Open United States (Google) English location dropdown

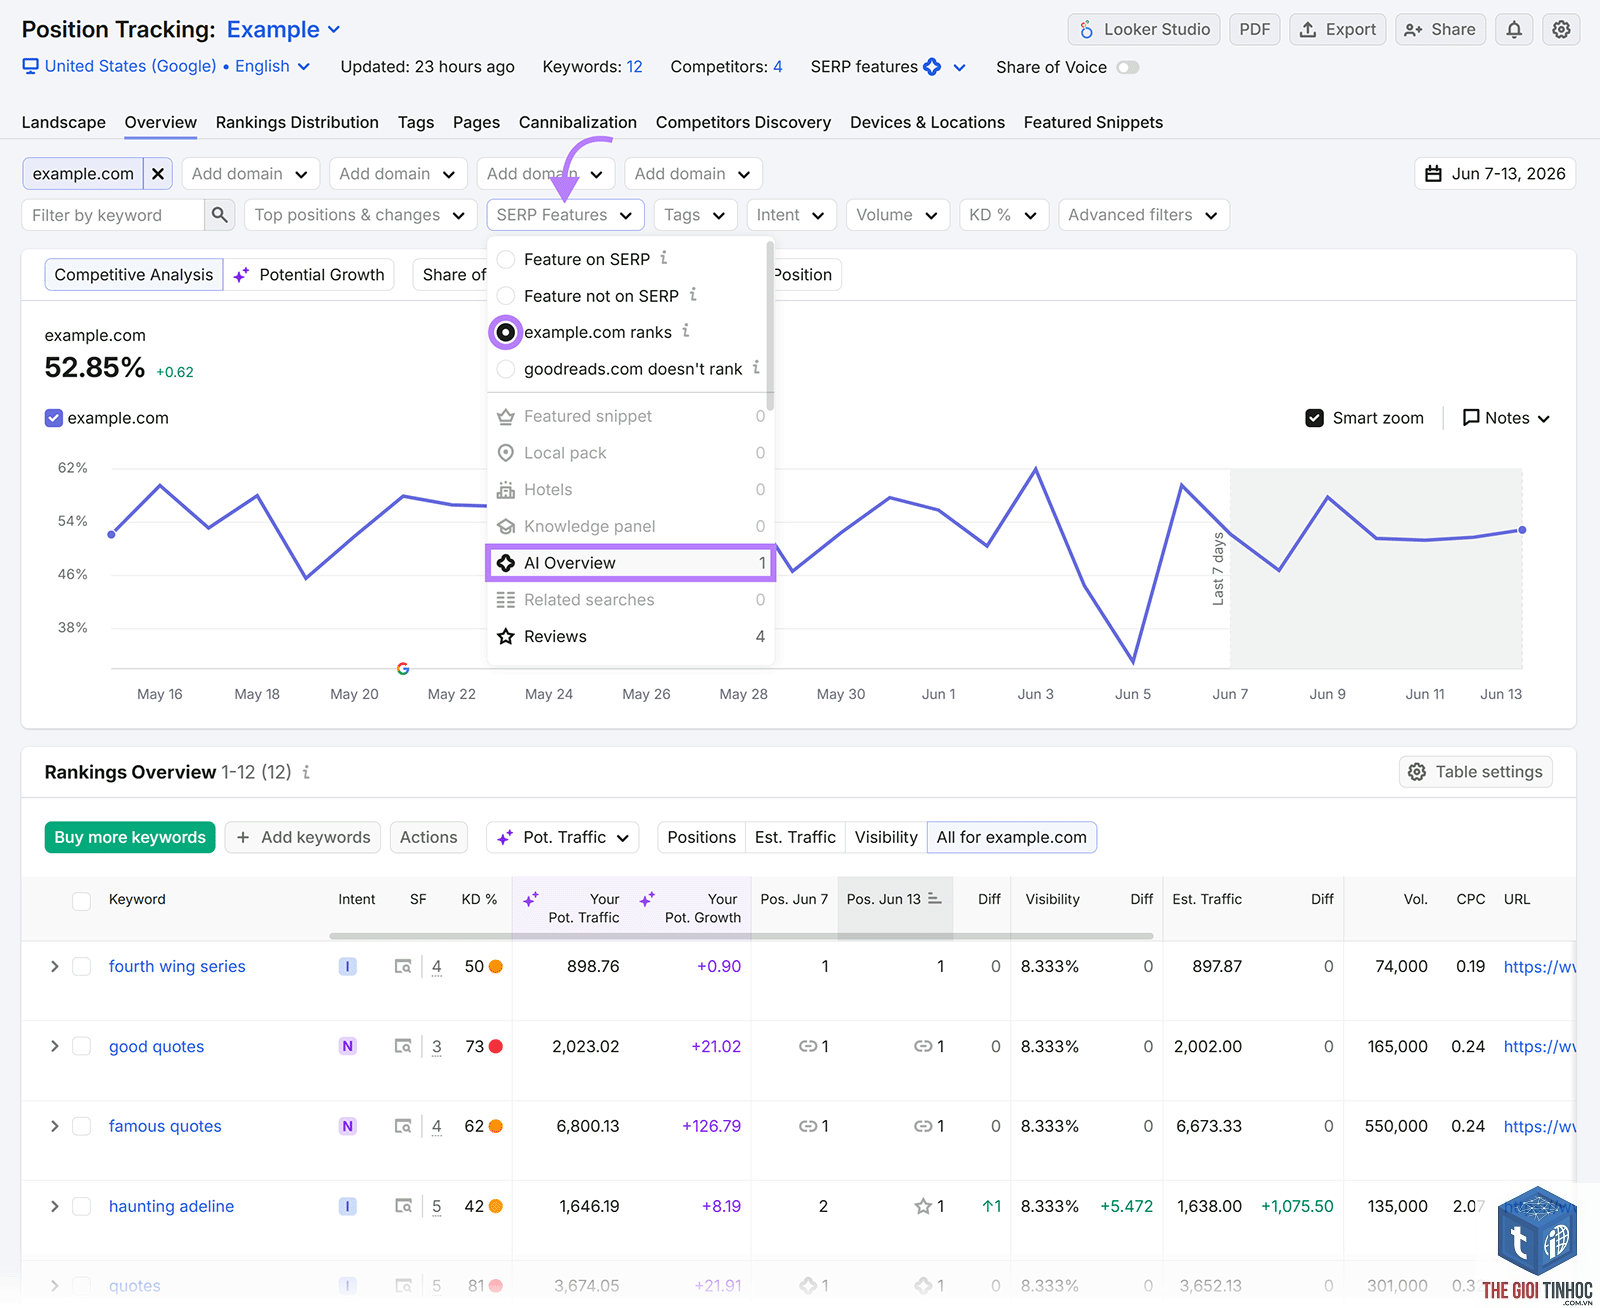(166, 66)
